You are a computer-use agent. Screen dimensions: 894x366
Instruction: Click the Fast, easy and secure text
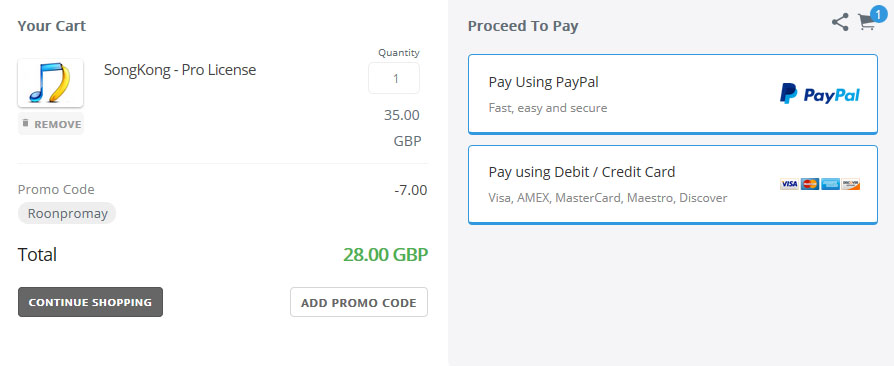tap(548, 108)
